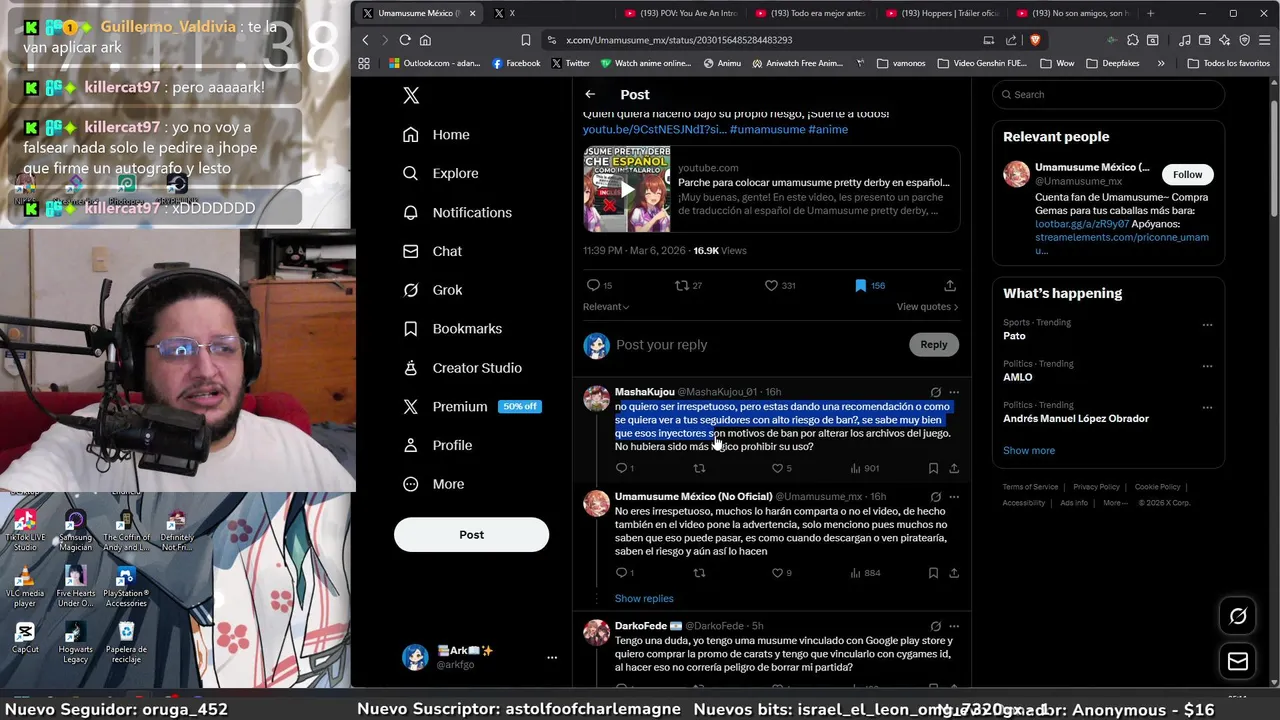Click the X Search box

tap(1108, 94)
